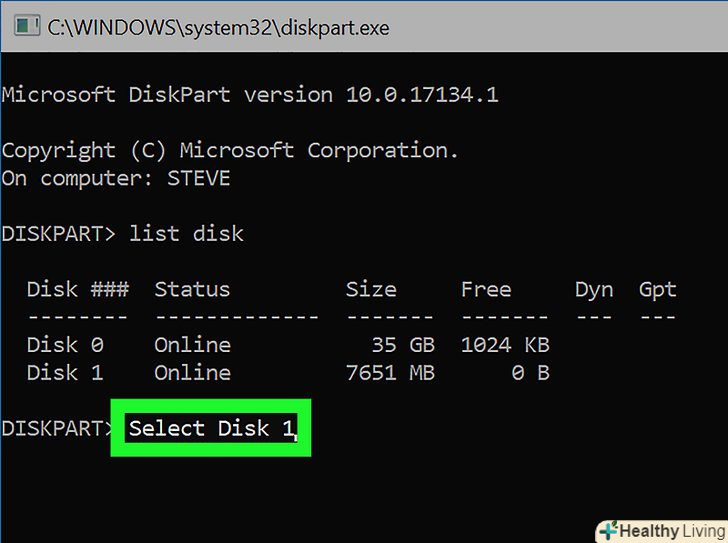Click the 'On computer: STEVE' line
Image resolution: width=728 pixels, height=543 pixels.
coord(116,178)
